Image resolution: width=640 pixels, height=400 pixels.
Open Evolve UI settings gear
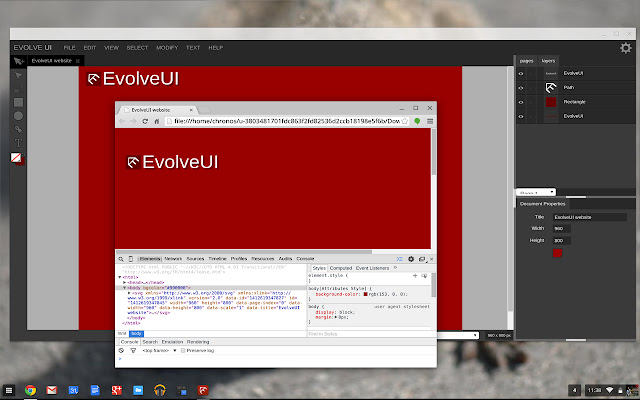(626, 48)
